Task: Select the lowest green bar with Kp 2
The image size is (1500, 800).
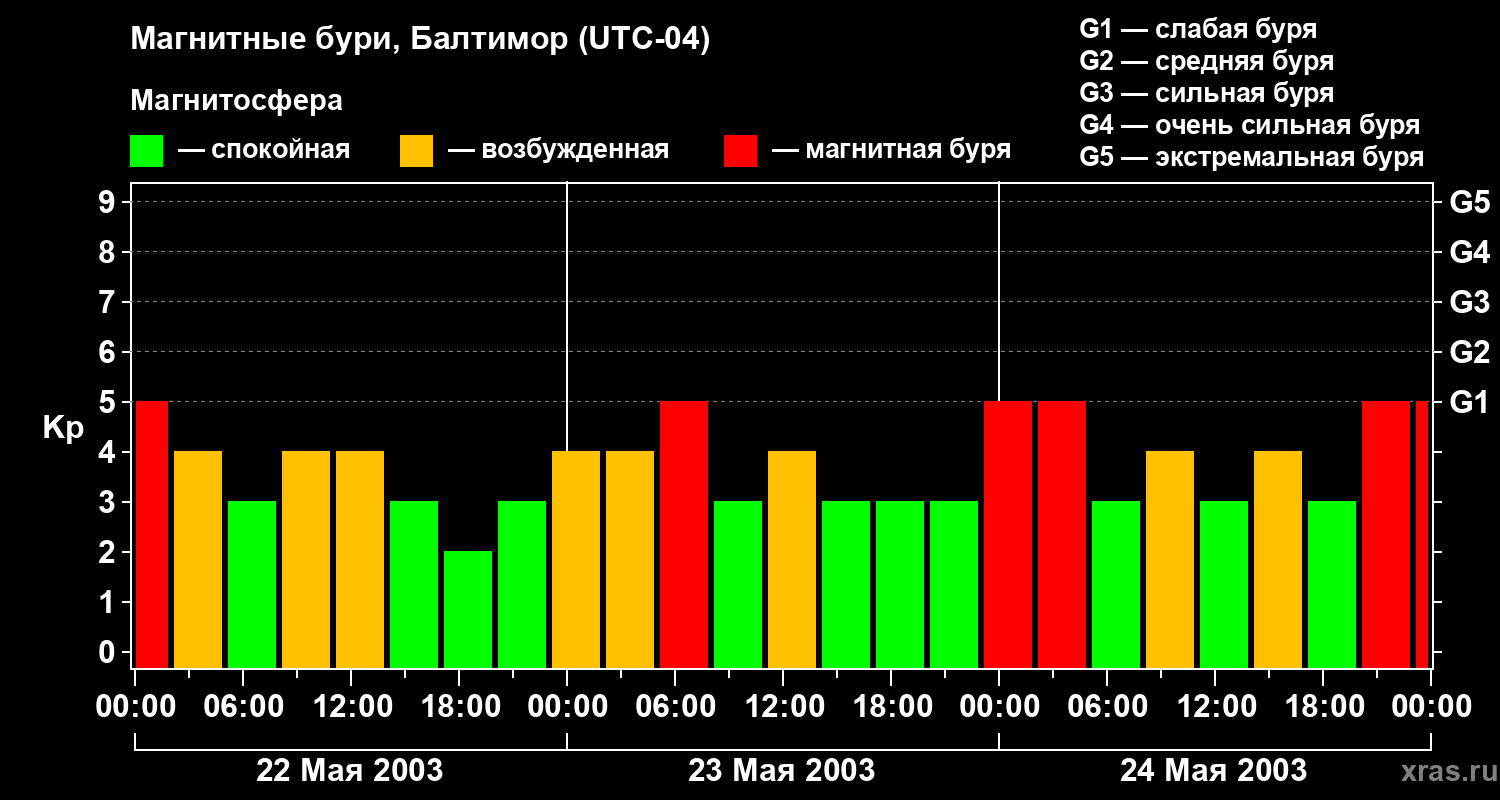Action: [x=468, y=609]
